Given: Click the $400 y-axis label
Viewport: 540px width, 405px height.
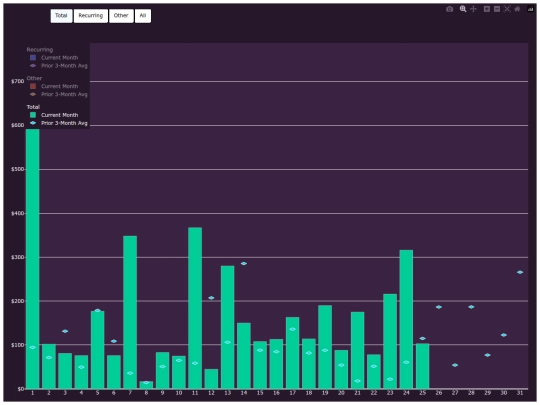Looking at the screenshot, I should click(x=18, y=214).
